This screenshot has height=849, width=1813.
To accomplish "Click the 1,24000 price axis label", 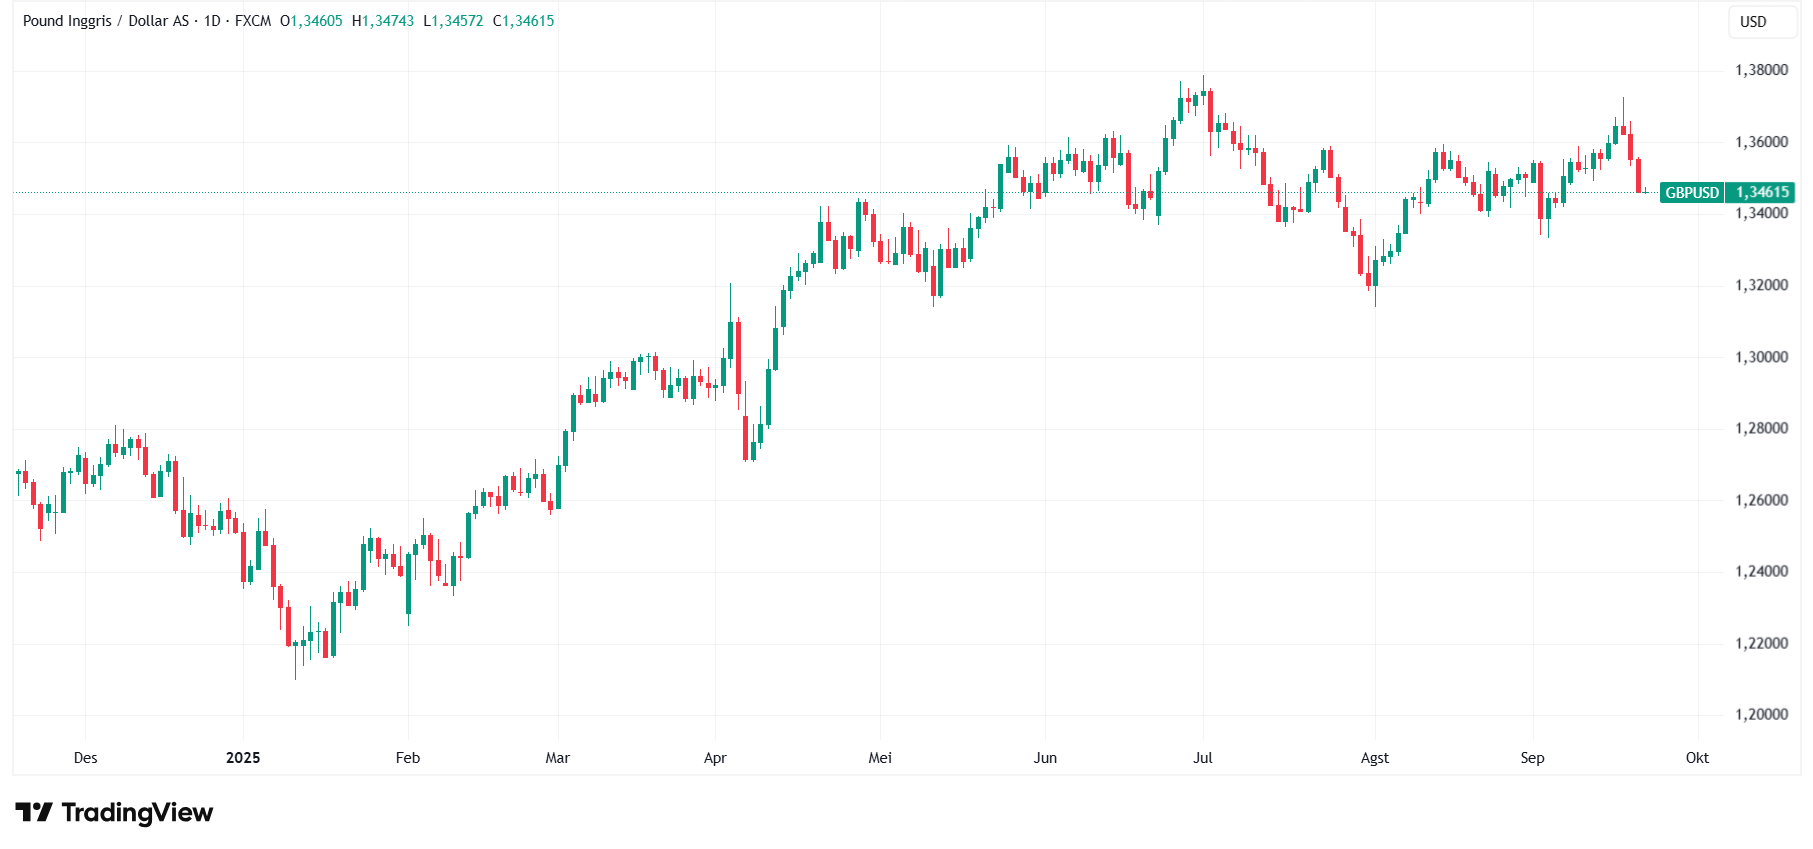I will click(x=1762, y=571).
